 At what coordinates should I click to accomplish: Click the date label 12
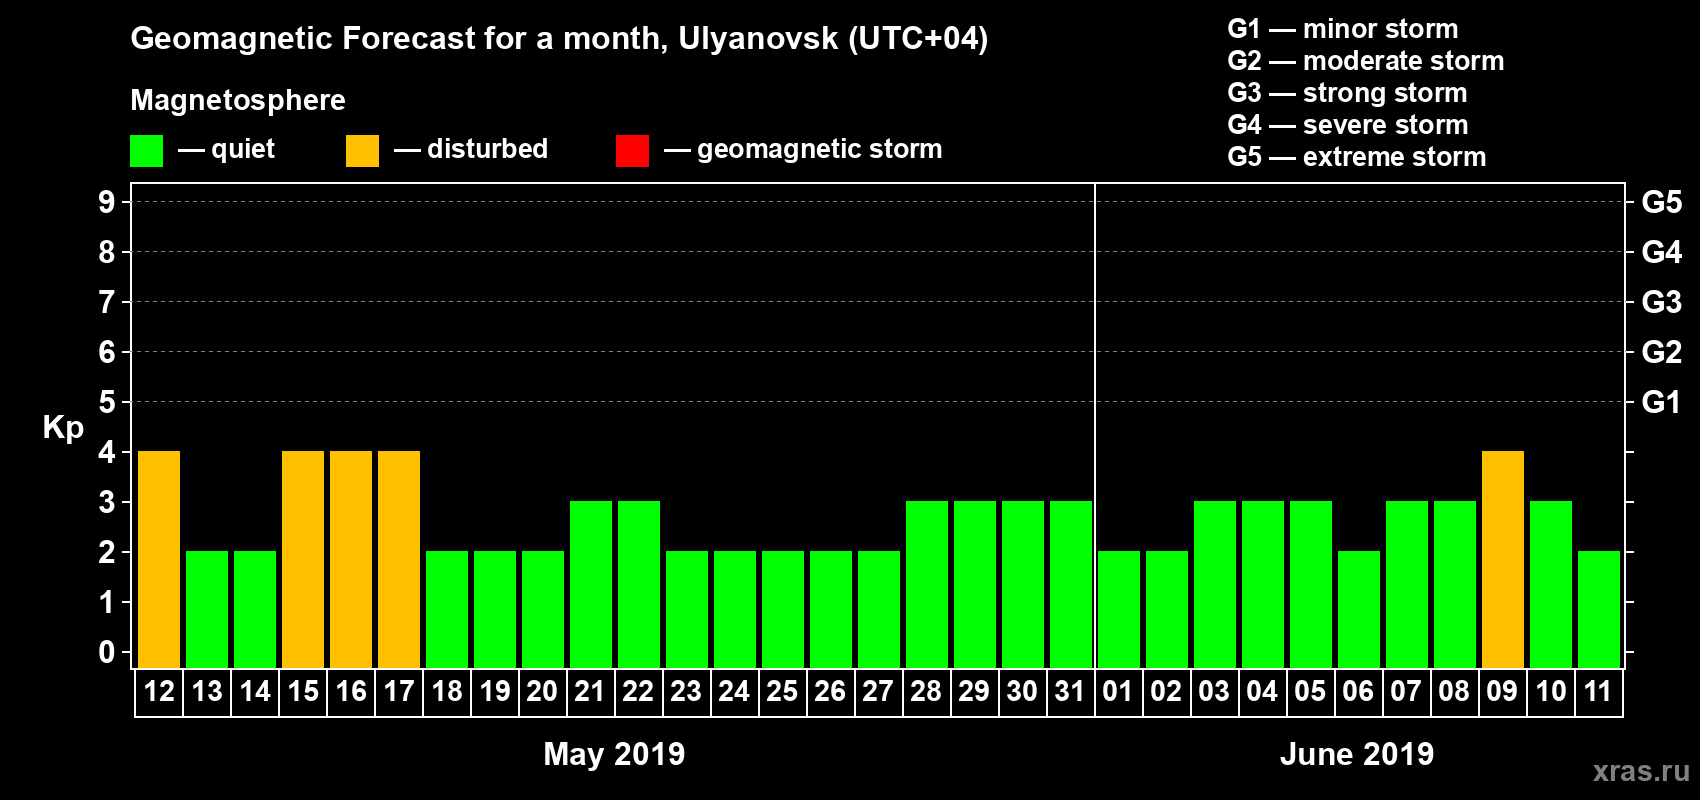(159, 691)
